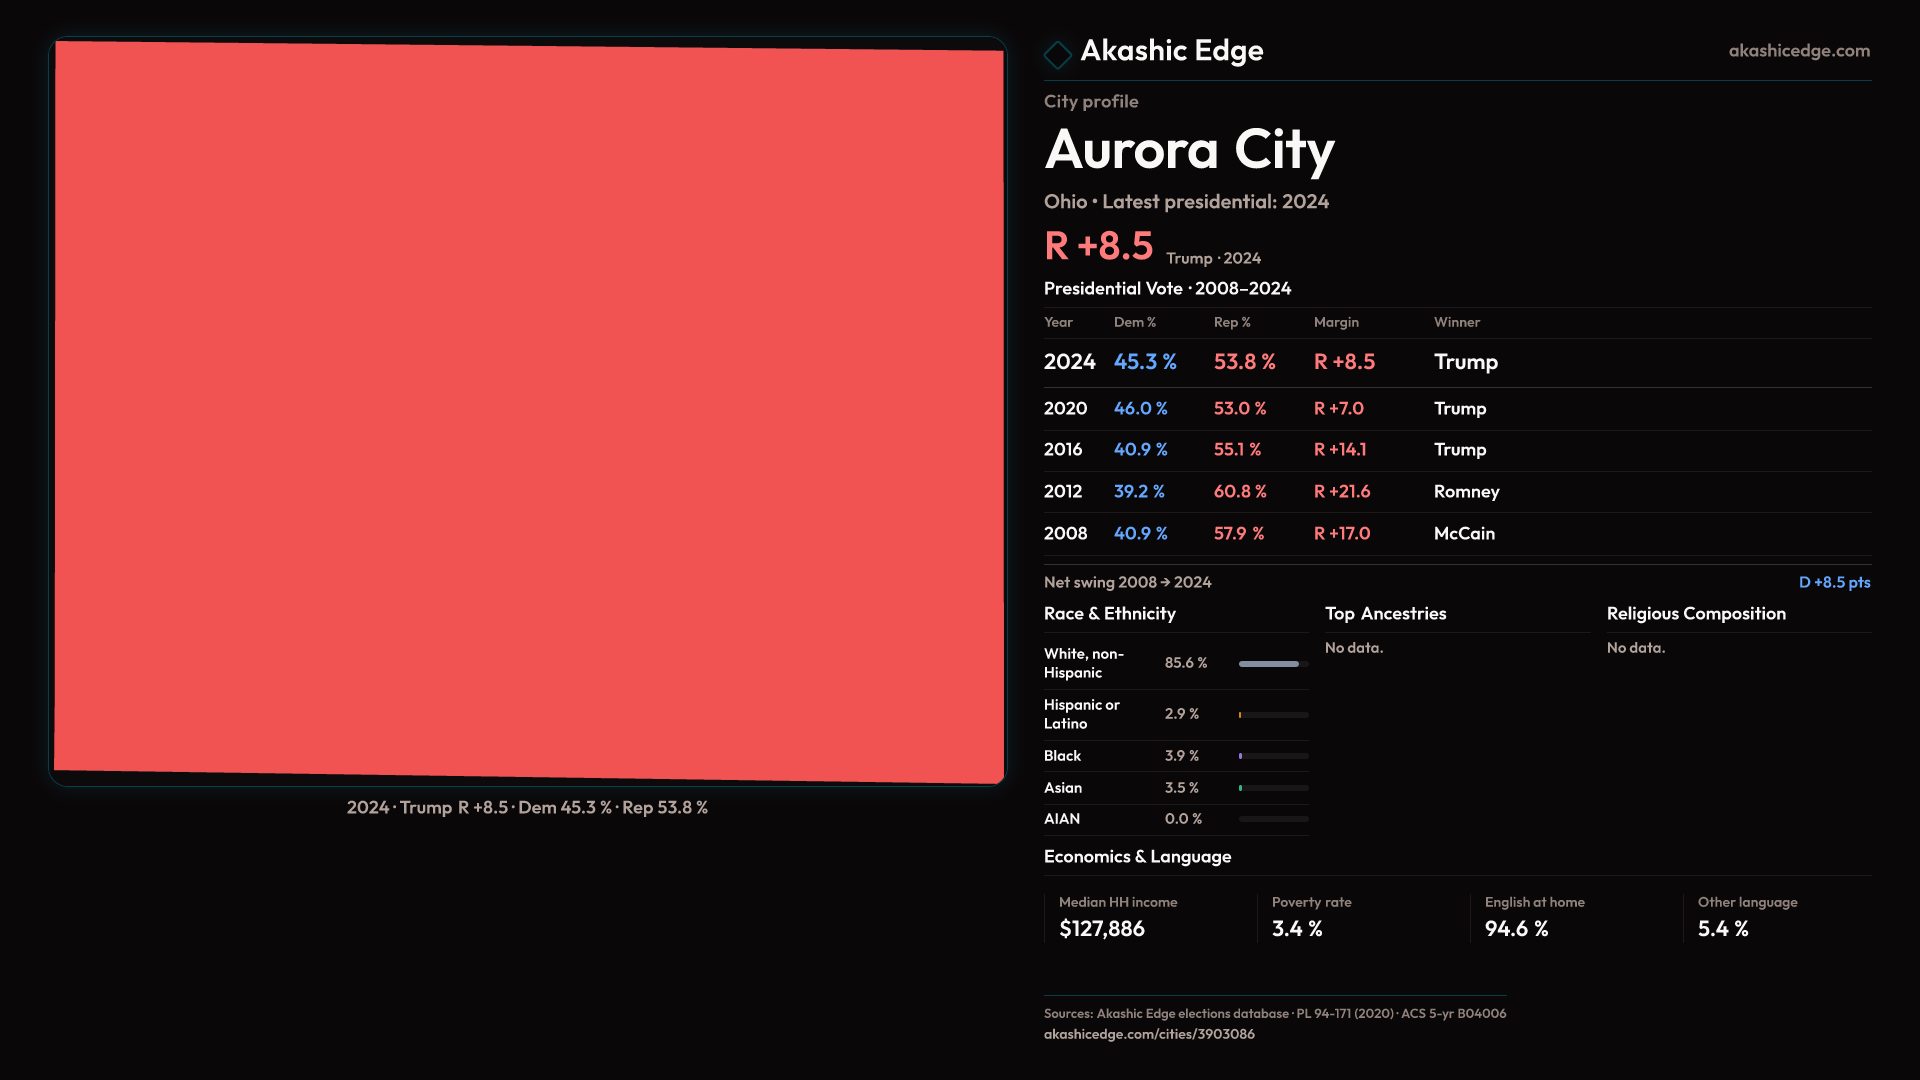The height and width of the screenshot is (1080, 1920).
Task: Open the akashicedge.com link at top right
Action: [x=1798, y=51]
